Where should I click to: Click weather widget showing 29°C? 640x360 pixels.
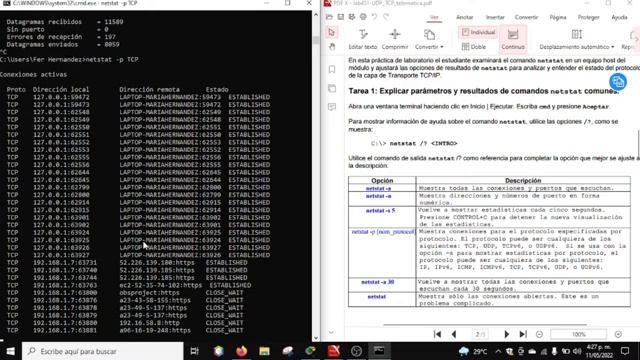click(x=473, y=351)
